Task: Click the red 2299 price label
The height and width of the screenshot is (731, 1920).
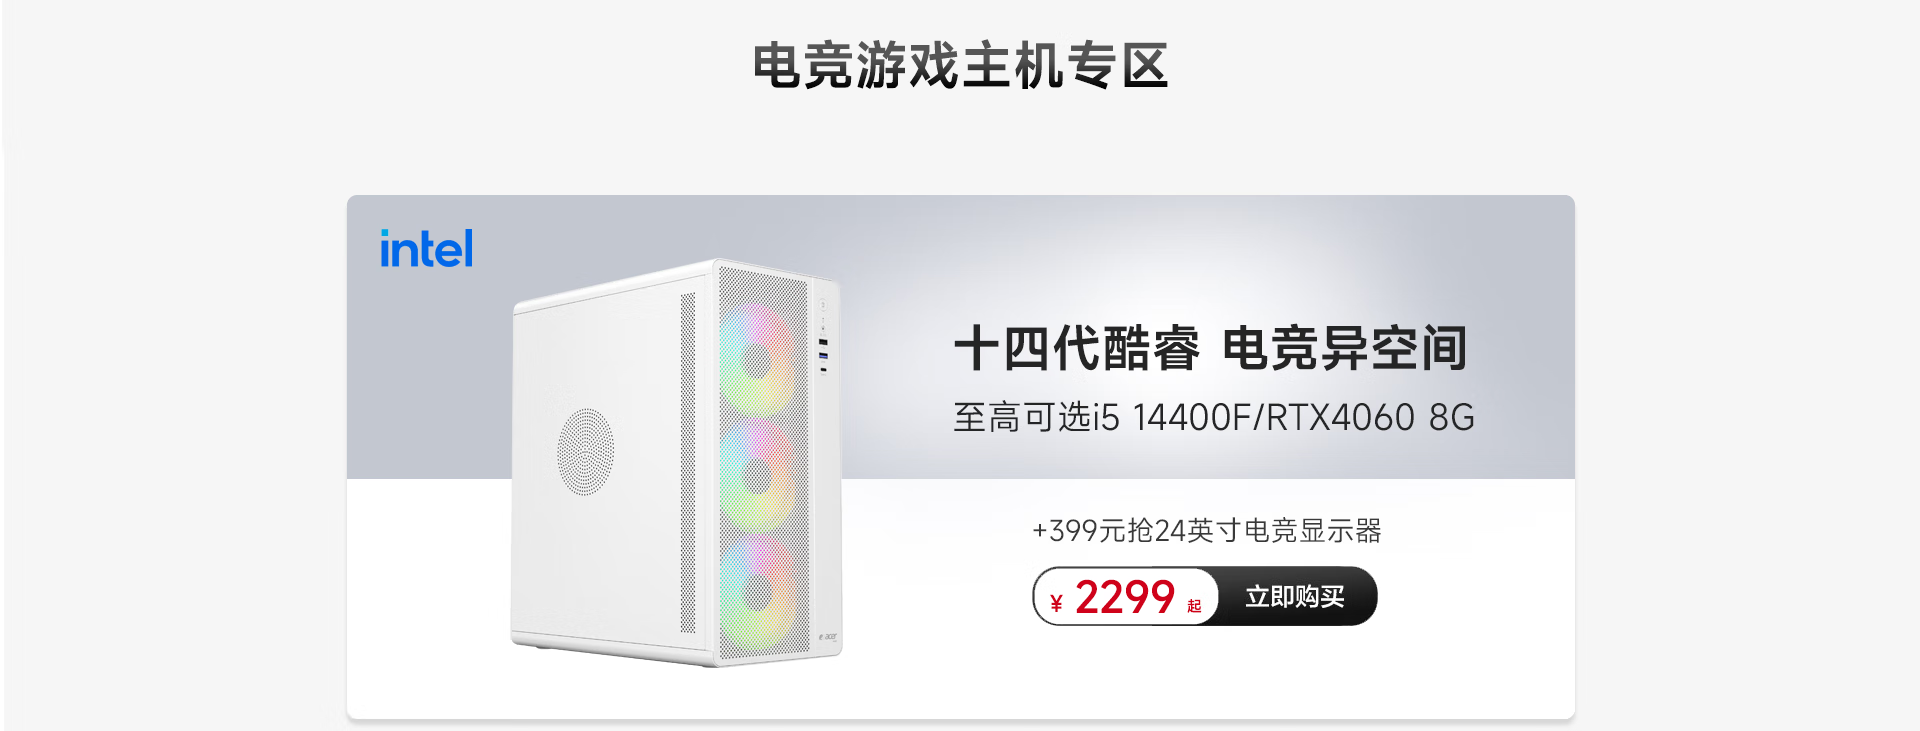Action: [x=1125, y=598]
